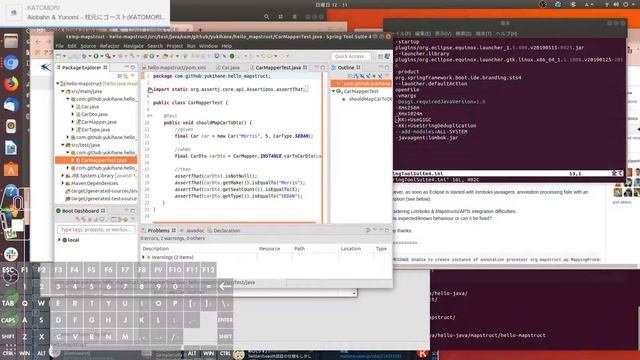Click the Debug bug toolbar icon
Screen dimensions: 640x360
pos(84,56)
